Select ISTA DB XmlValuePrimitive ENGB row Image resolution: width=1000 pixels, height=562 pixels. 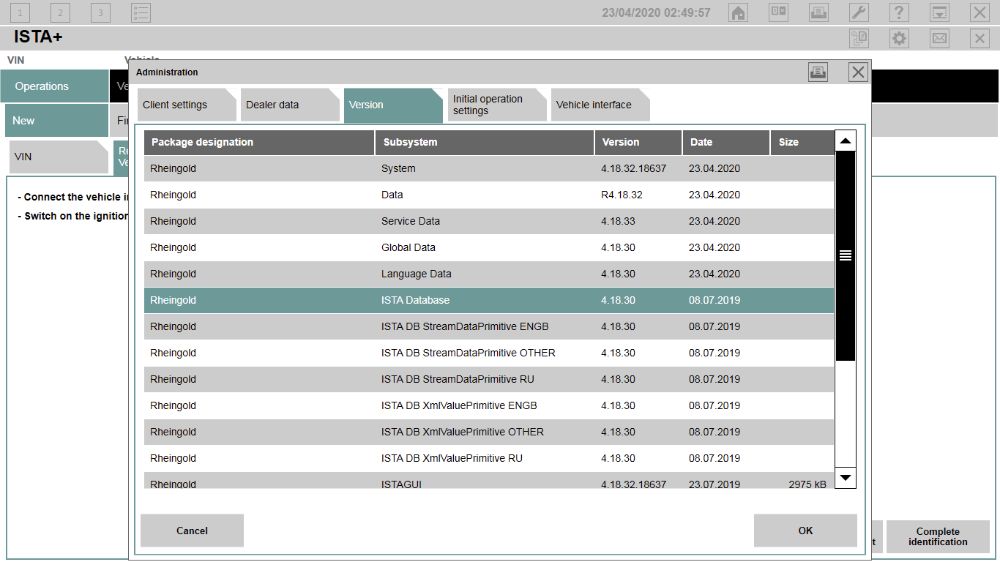click(489, 406)
